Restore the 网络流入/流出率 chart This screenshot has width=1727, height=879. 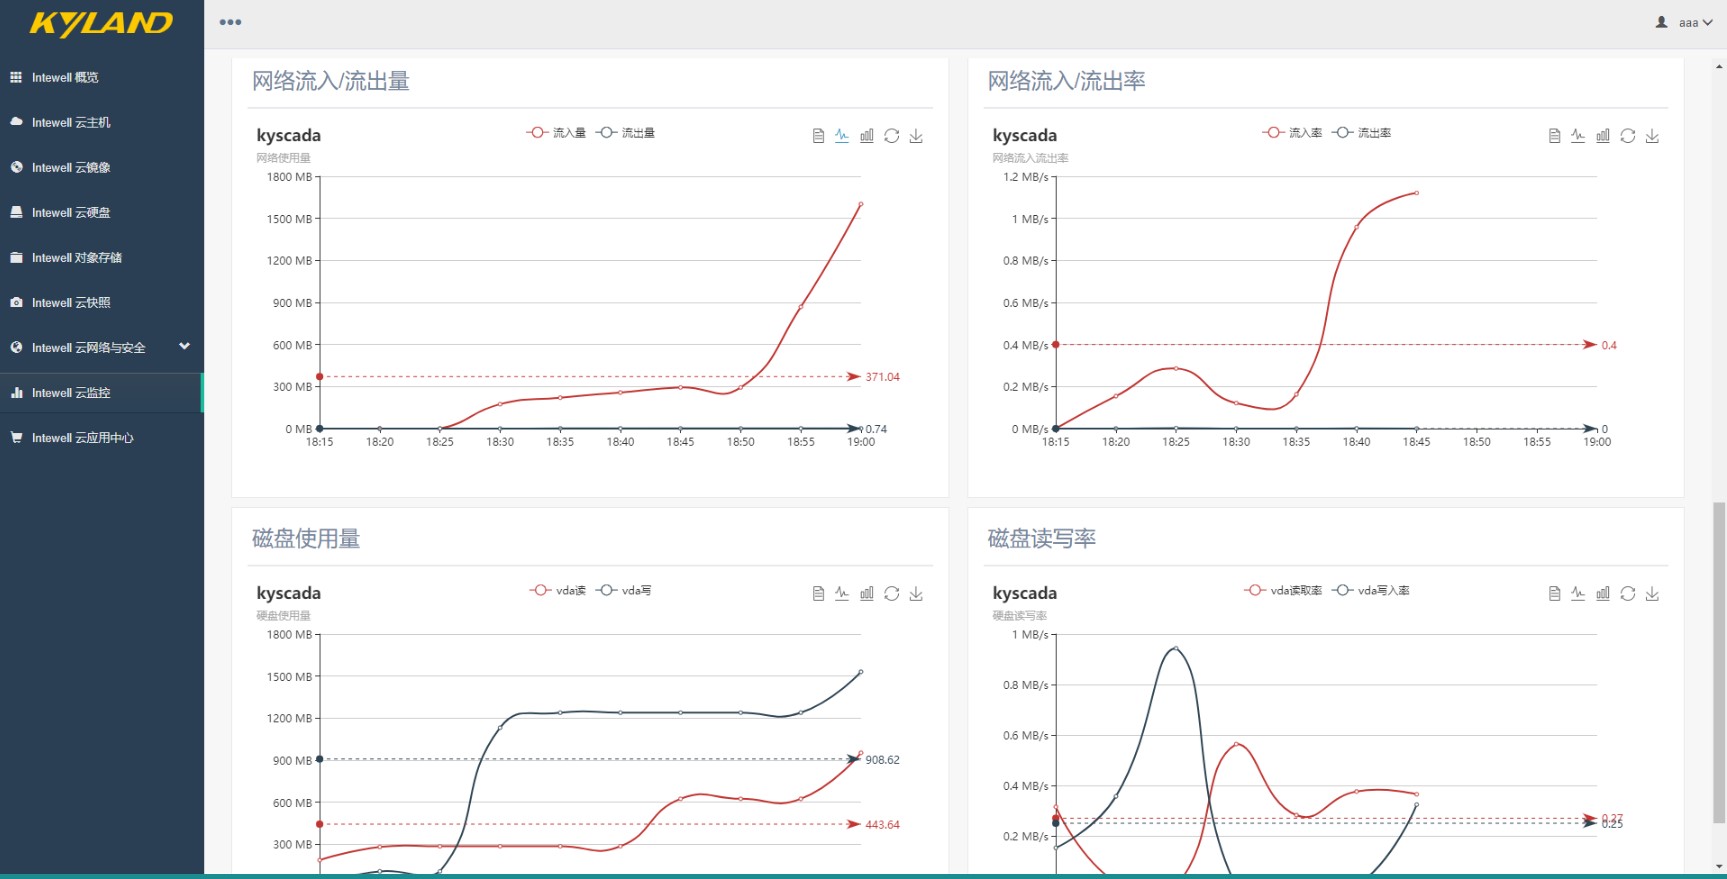(x=1628, y=136)
